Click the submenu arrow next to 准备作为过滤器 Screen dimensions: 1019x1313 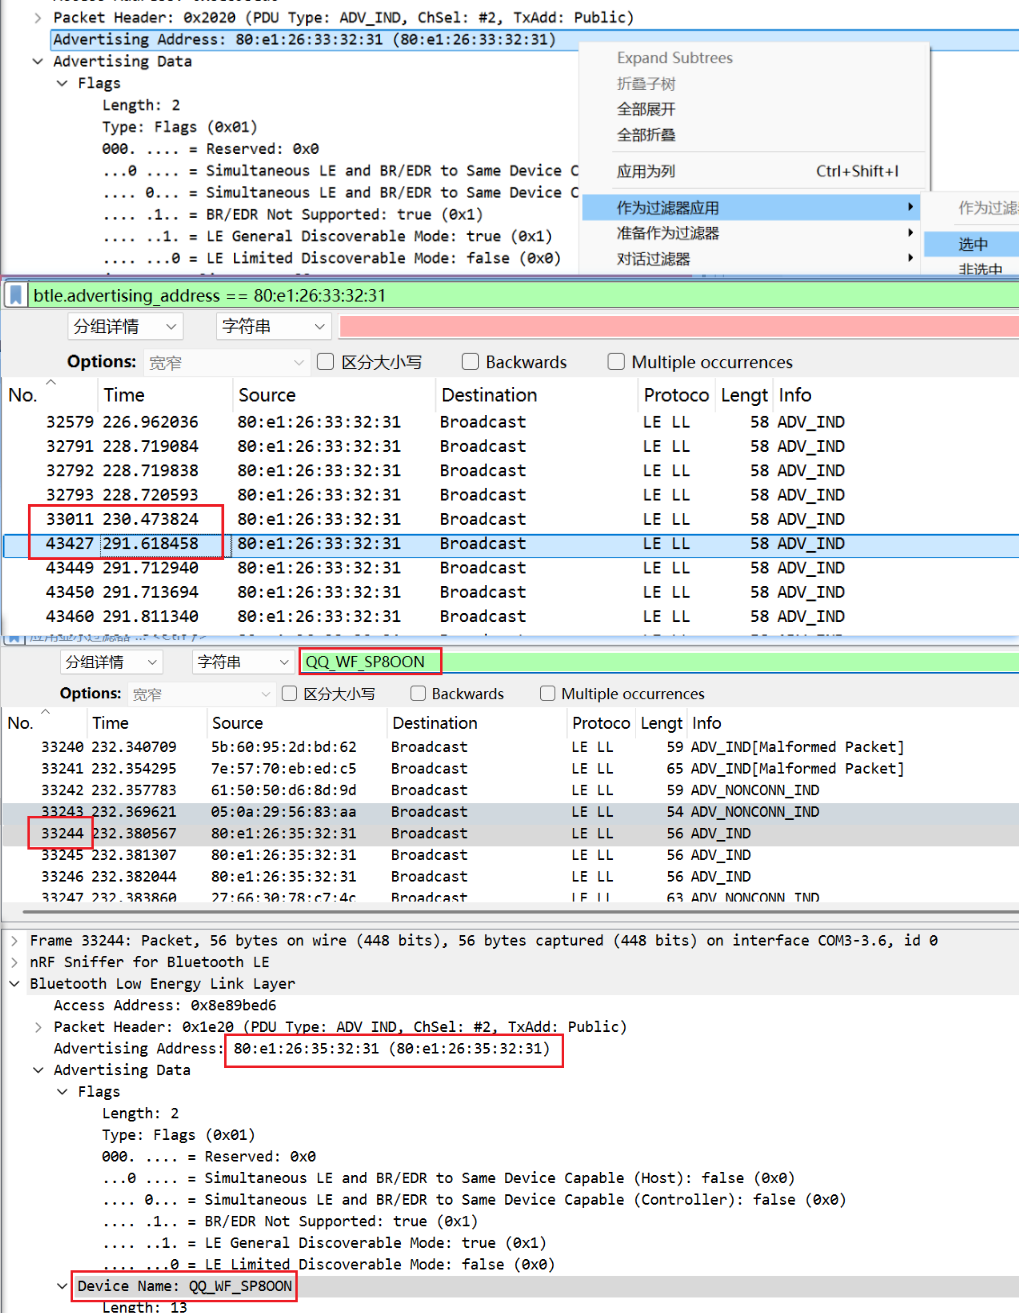[909, 233]
